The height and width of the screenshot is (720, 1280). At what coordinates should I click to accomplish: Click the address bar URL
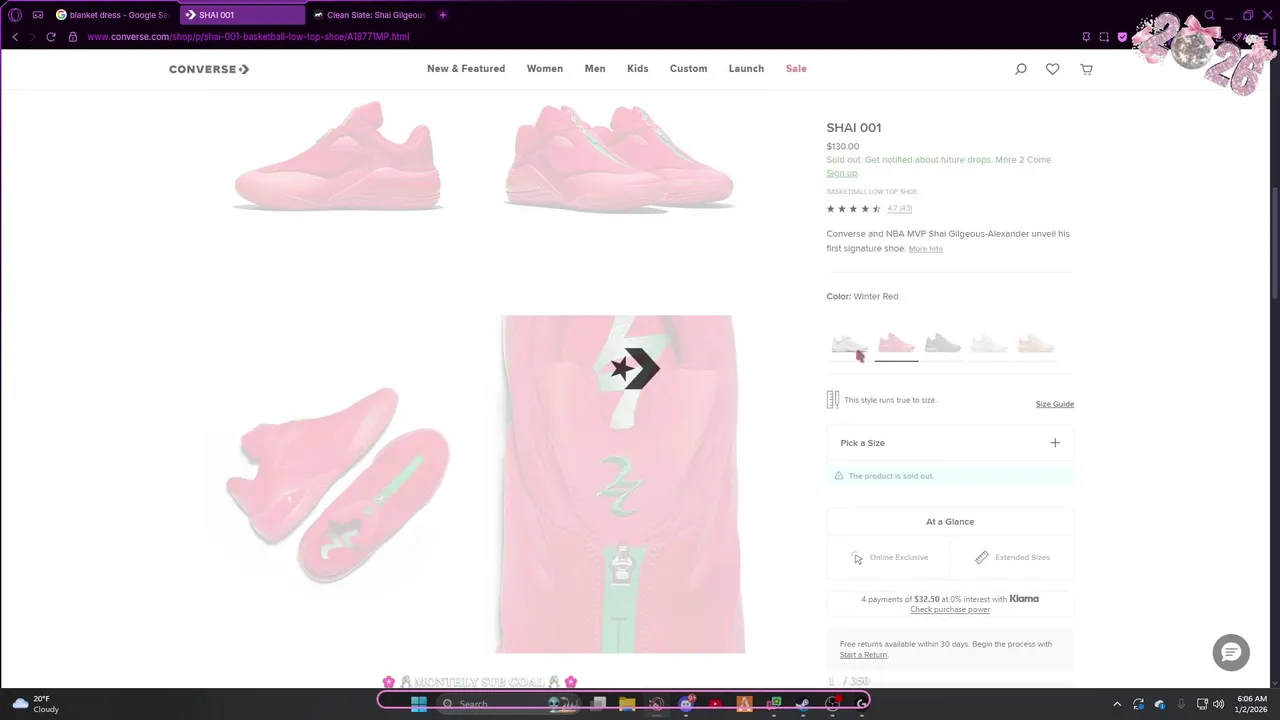[248, 37]
